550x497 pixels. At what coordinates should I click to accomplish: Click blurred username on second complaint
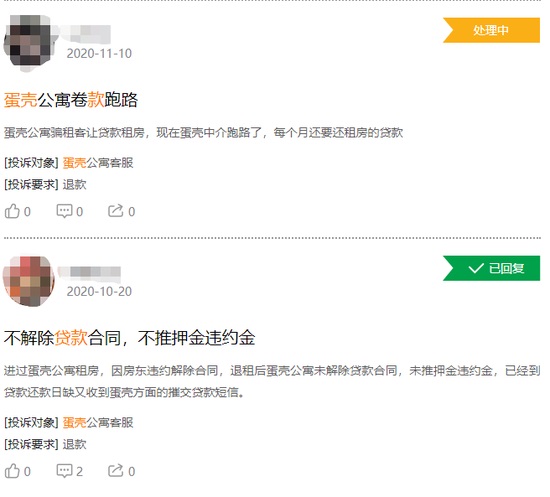point(89,272)
